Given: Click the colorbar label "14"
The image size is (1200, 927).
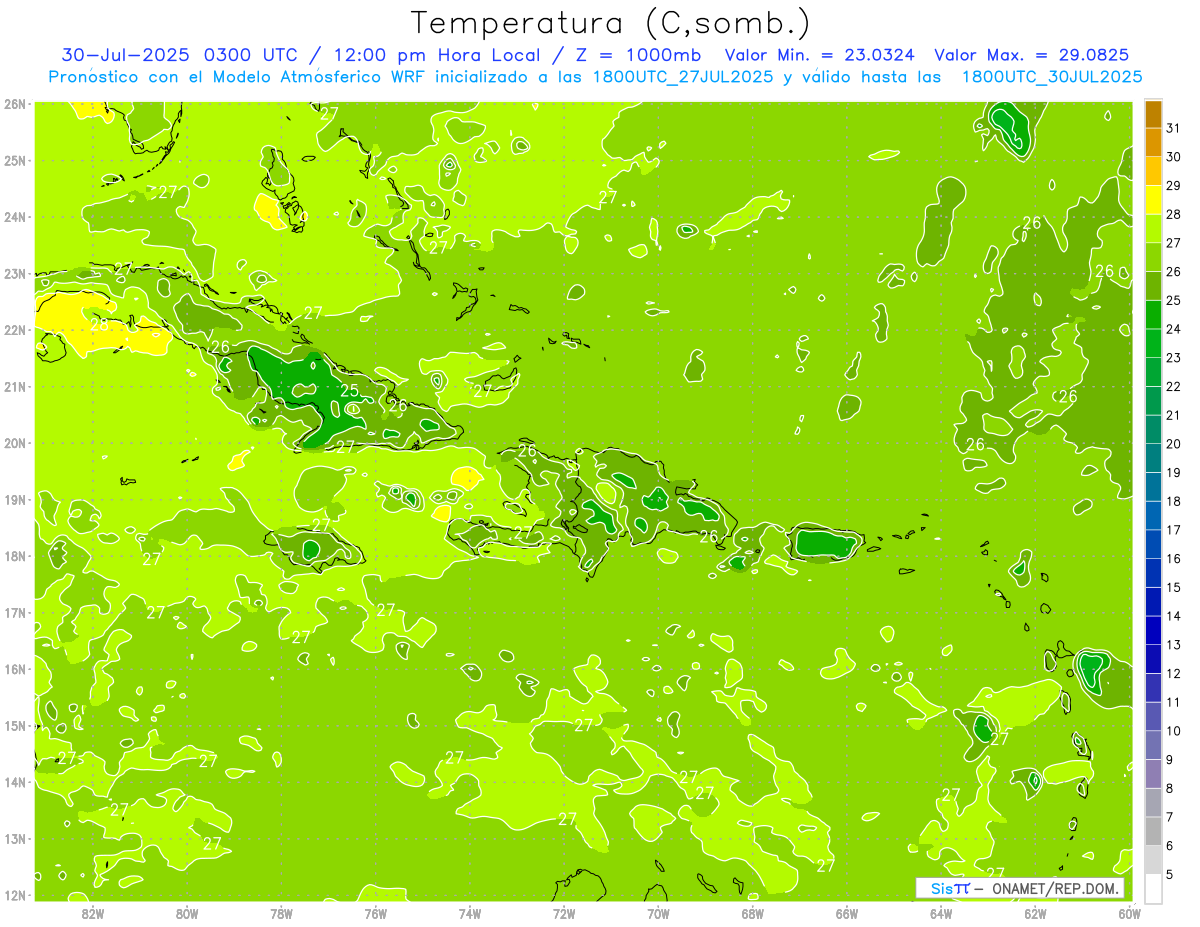Looking at the screenshot, I should pos(1174,616).
